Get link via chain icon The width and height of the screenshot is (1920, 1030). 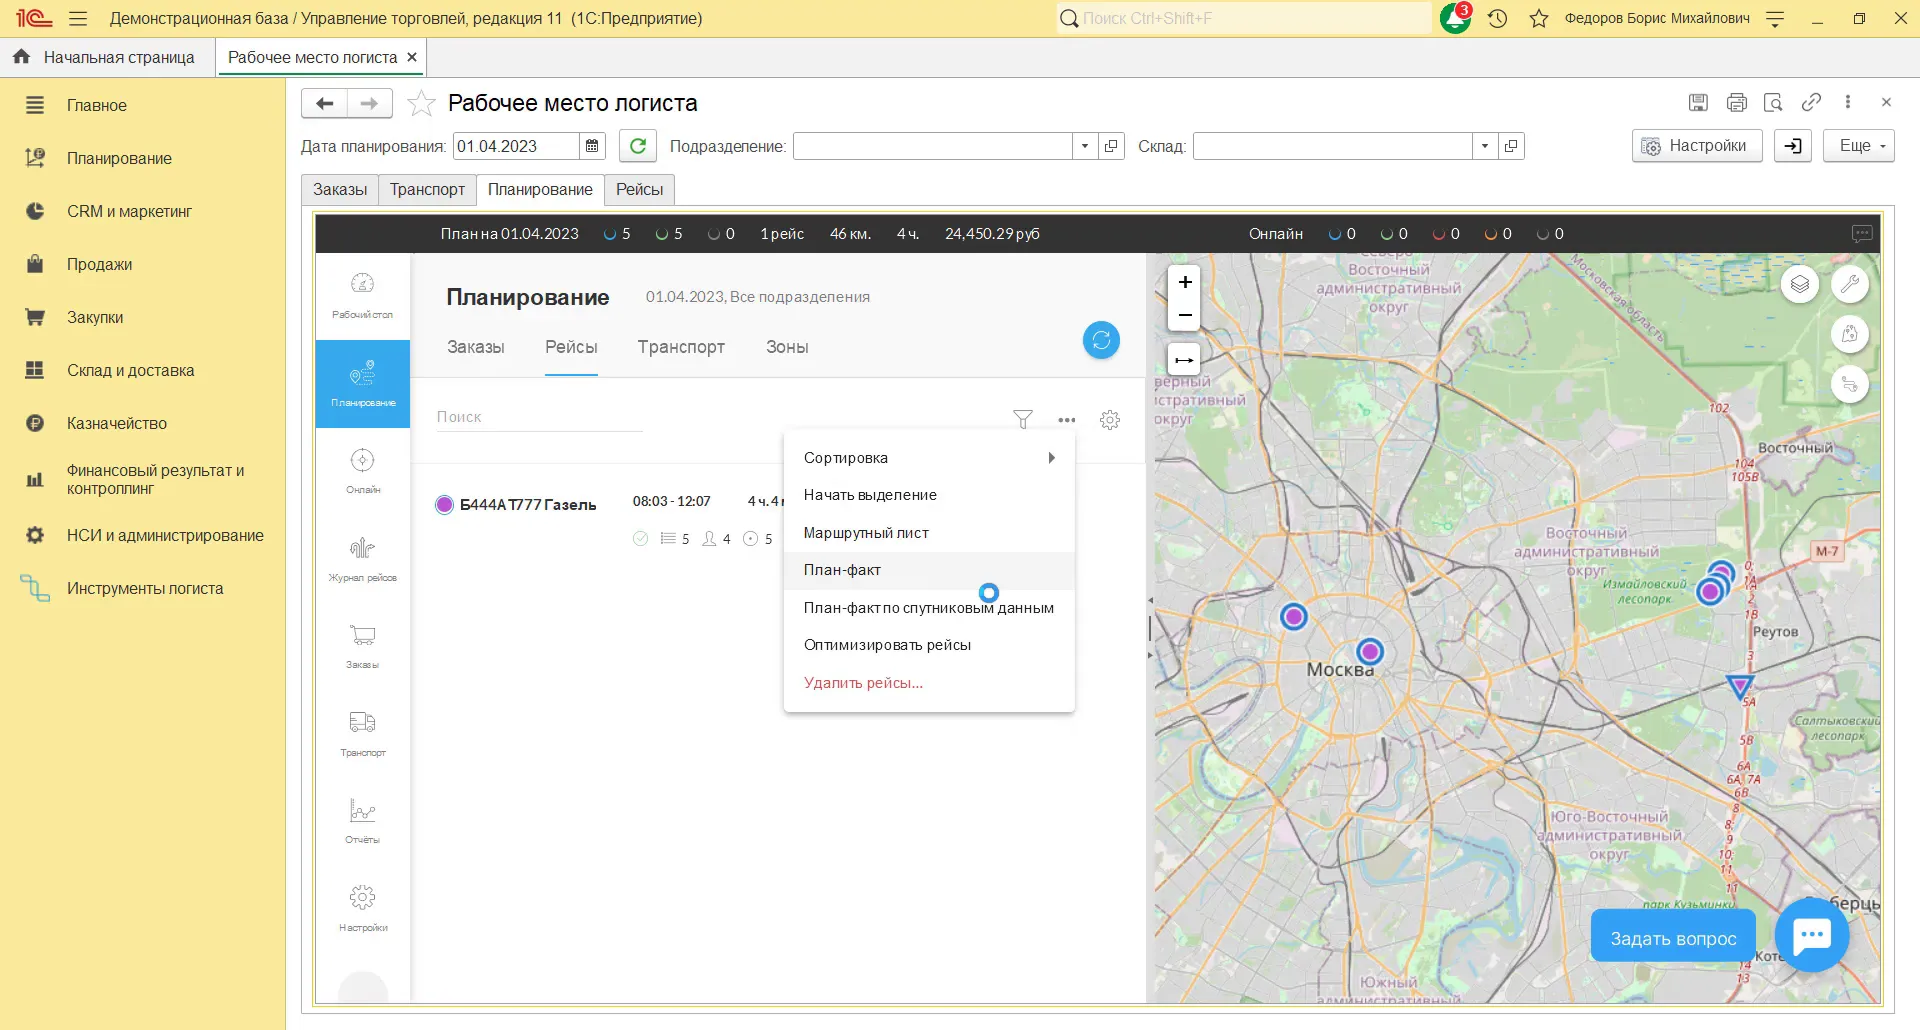point(1811,102)
